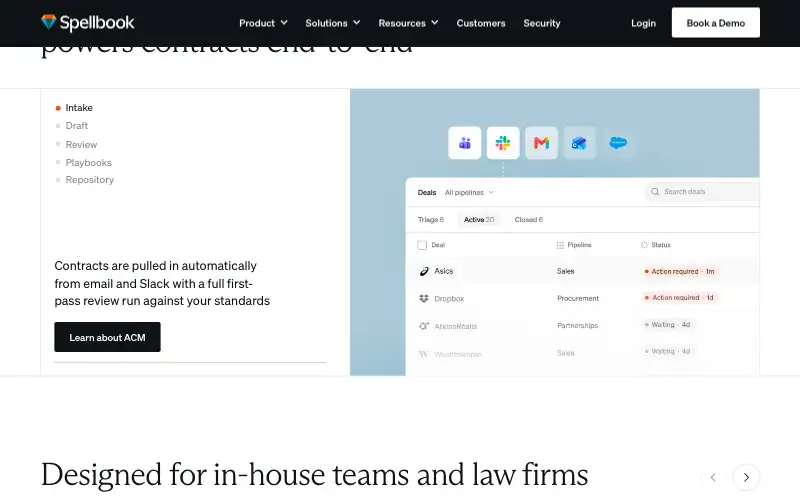Click Dropbox Action required 1d status badge

tap(679, 297)
